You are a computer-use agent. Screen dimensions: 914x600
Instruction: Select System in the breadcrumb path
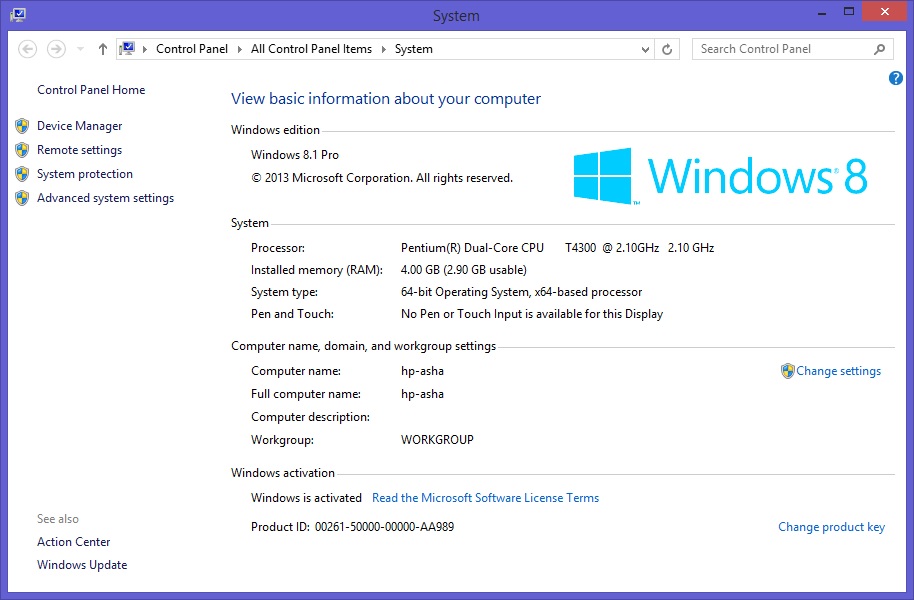(414, 49)
